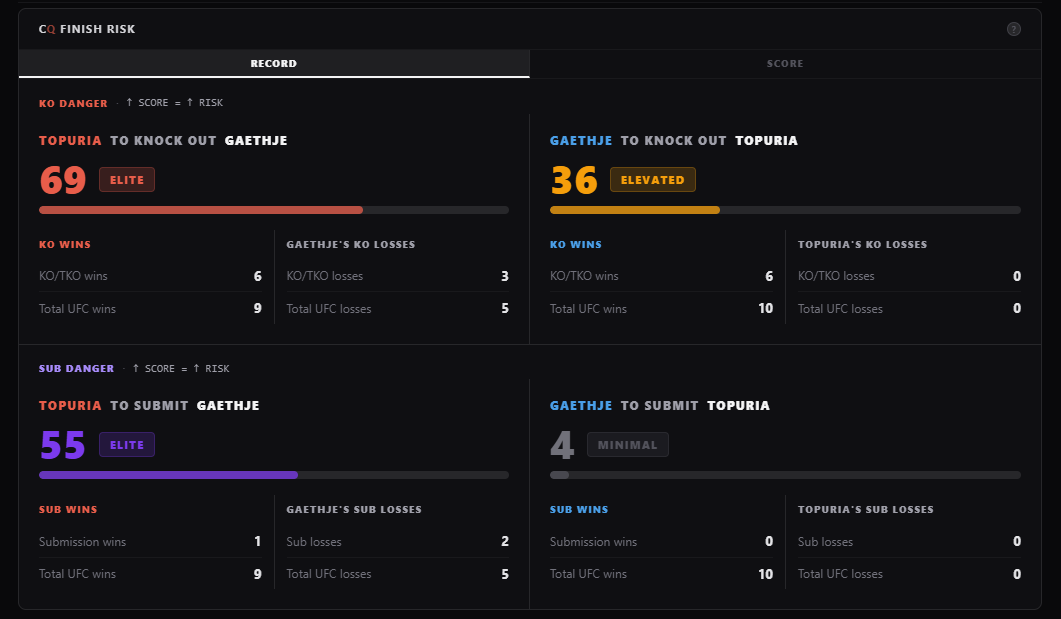Switch to the RECORD tab
Image resolution: width=1061 pixels, height=619 pixels.
[x=274, y=64]
